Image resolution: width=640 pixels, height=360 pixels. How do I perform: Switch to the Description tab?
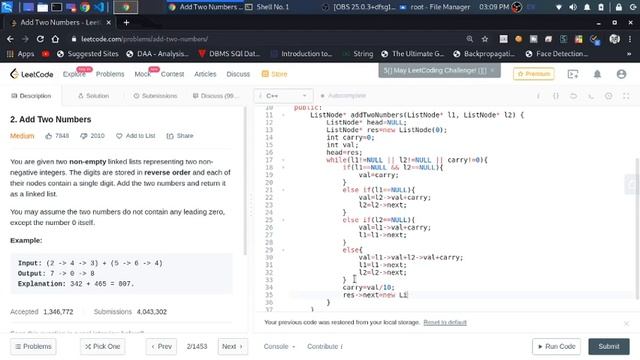[x=31, y=96]
